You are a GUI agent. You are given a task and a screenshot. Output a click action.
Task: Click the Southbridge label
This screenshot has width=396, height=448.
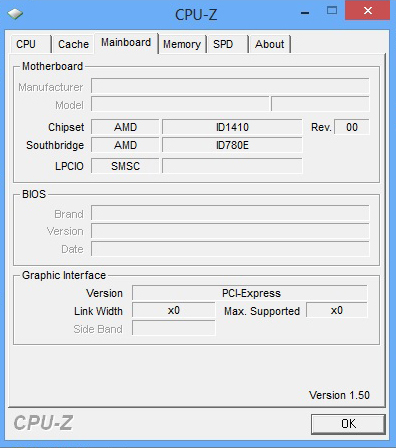coord(55,145)
